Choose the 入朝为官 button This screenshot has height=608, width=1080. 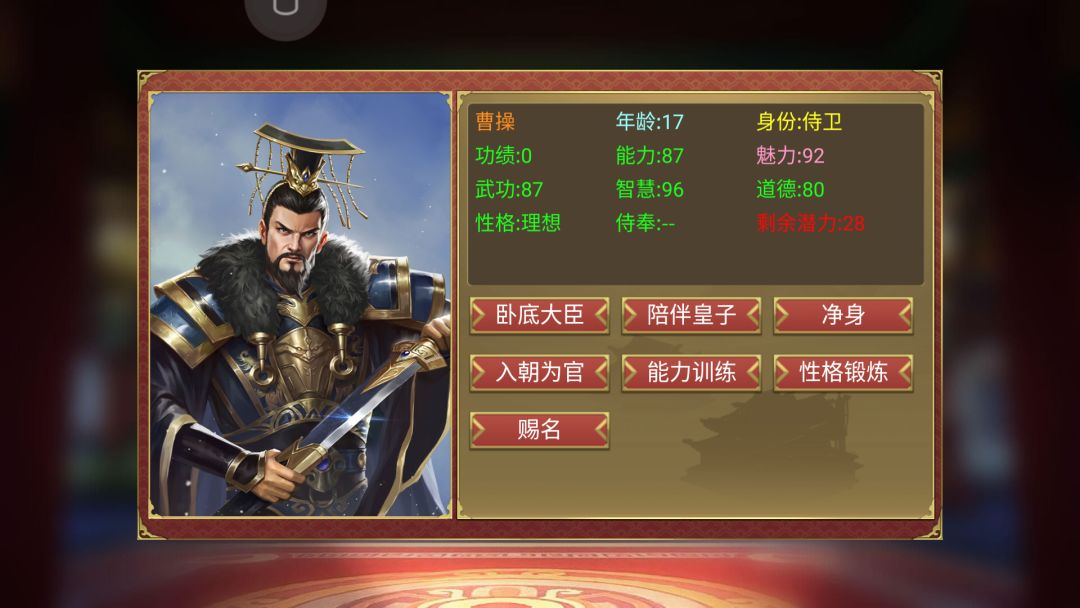[x=539, y=373]
